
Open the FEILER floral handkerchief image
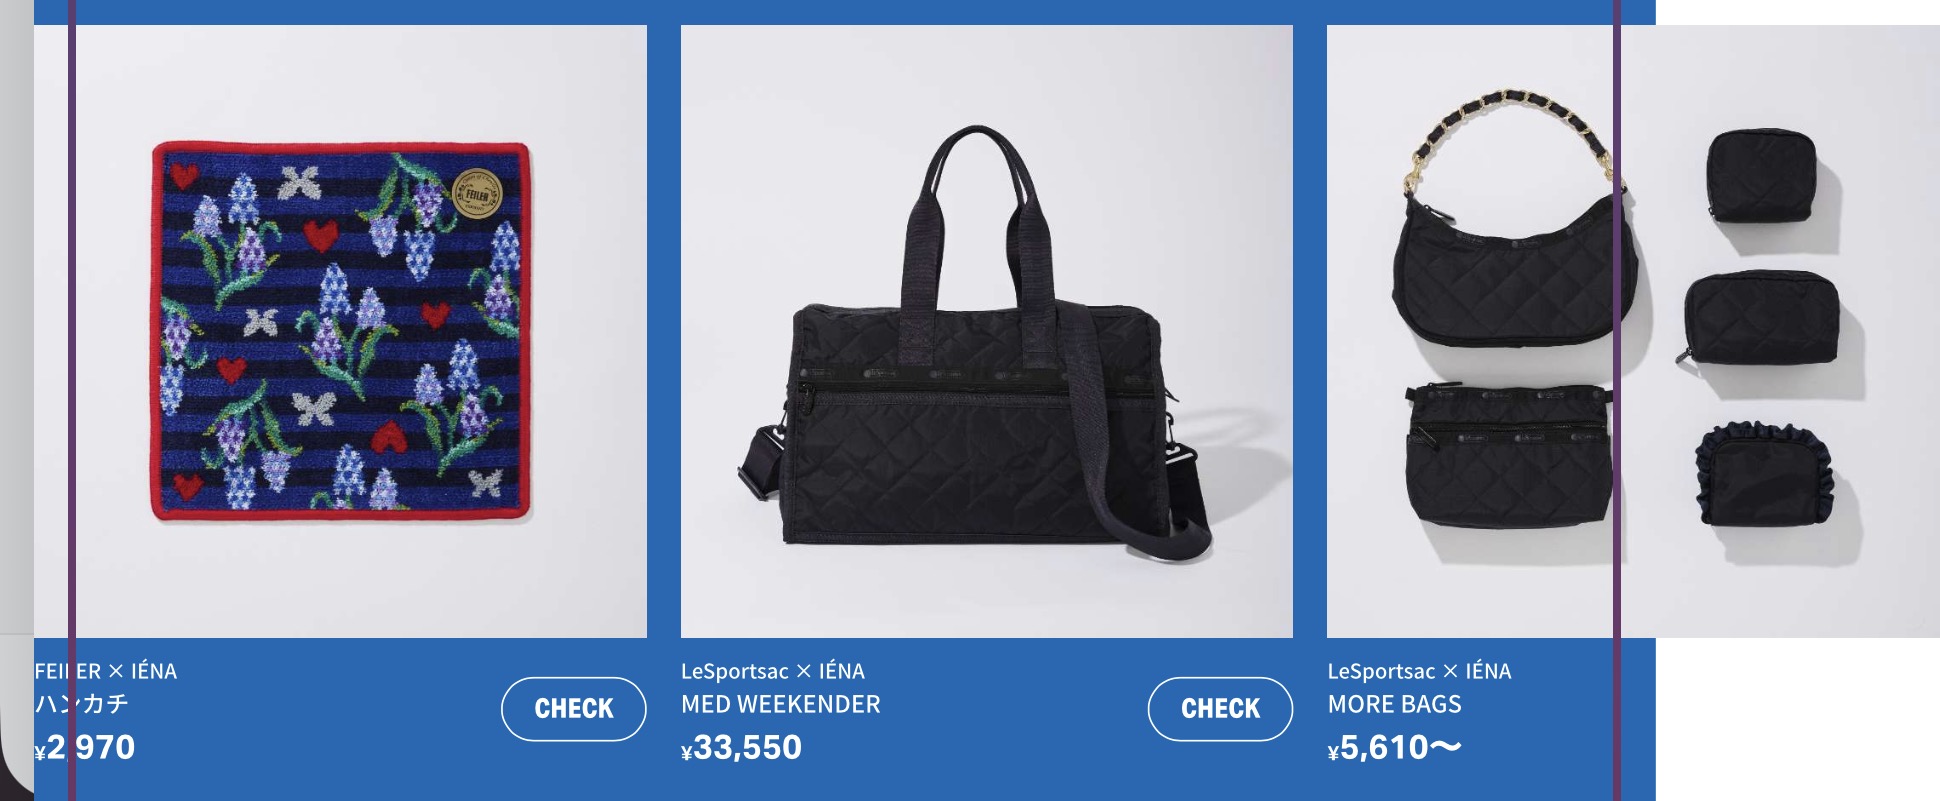(340, 331)
